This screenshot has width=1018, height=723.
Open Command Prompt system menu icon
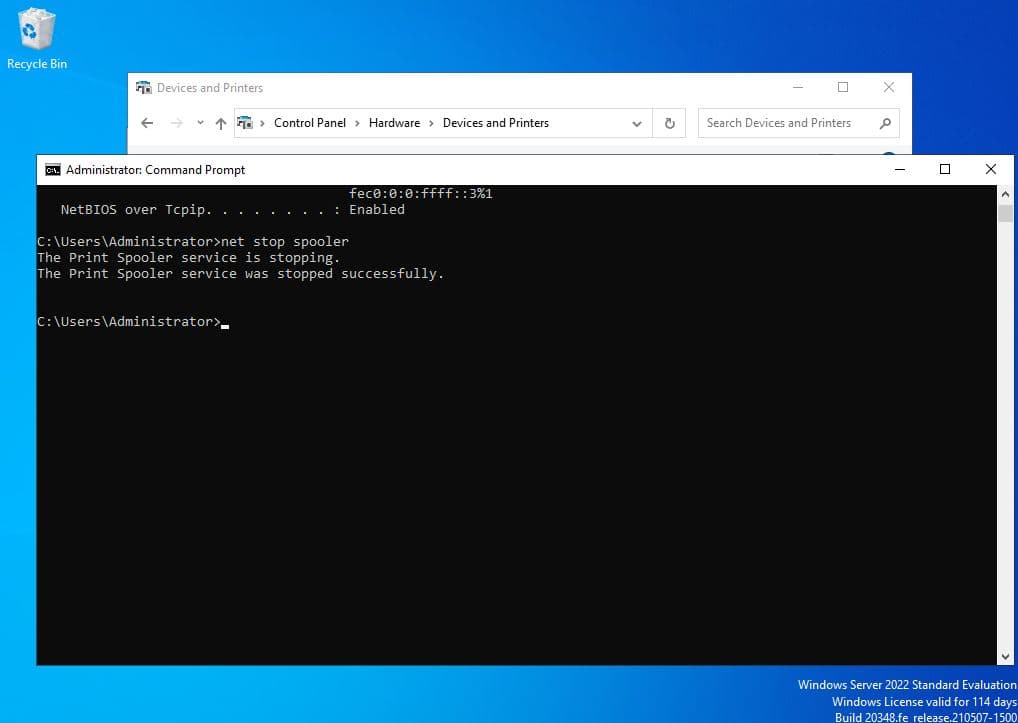pyautogui.click(x=52, y=170)
